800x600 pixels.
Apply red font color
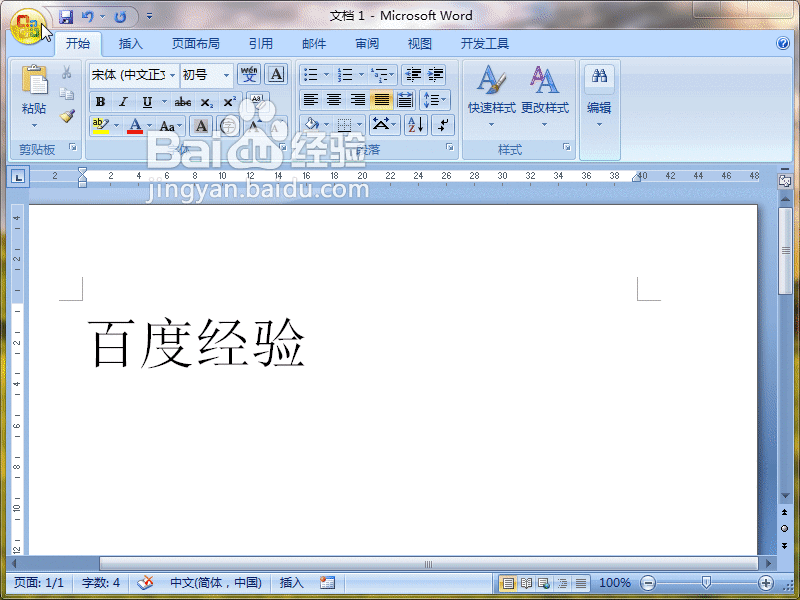[135, 126]
